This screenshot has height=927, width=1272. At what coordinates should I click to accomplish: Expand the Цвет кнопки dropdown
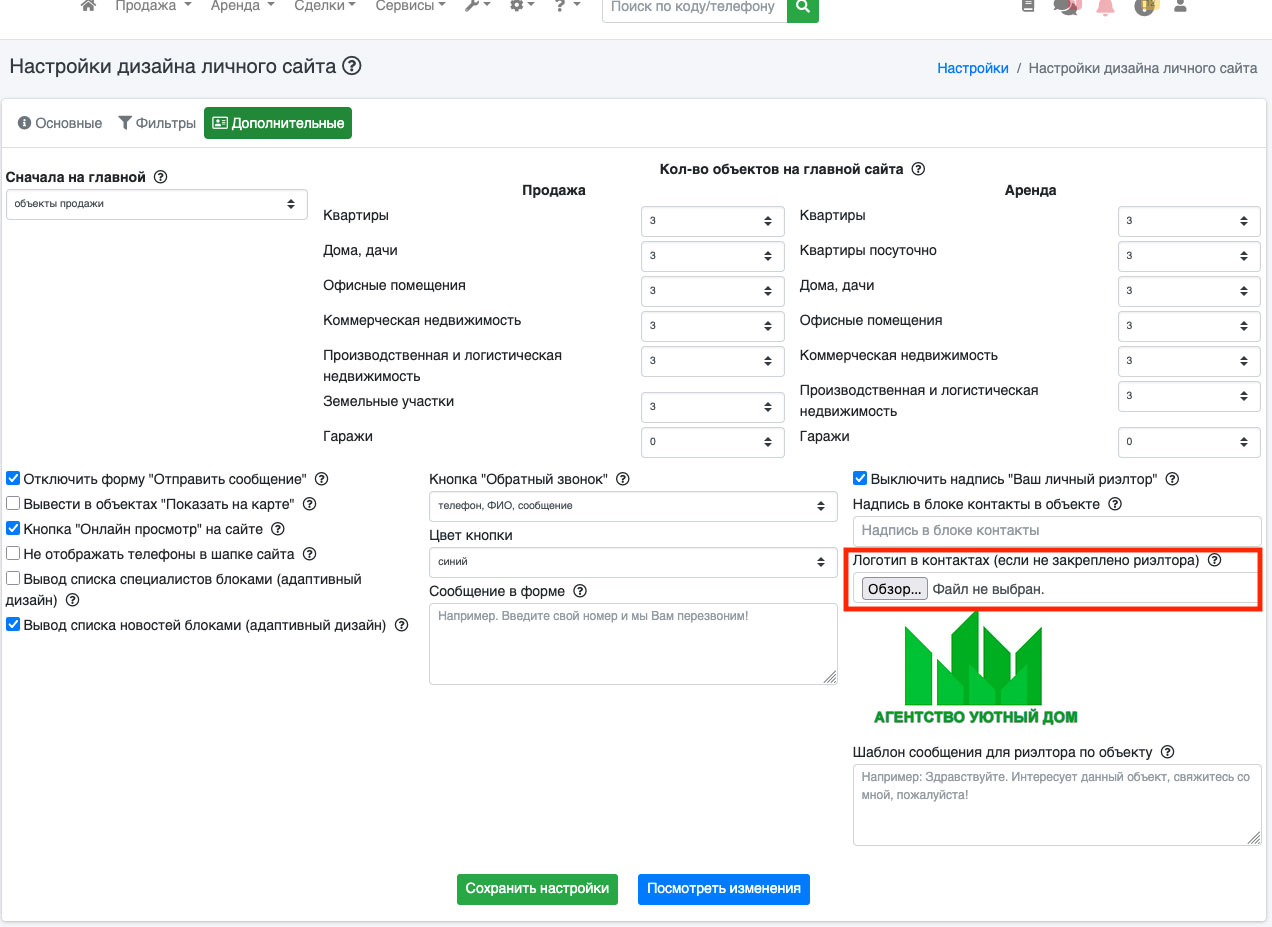(x=632, y=562)
